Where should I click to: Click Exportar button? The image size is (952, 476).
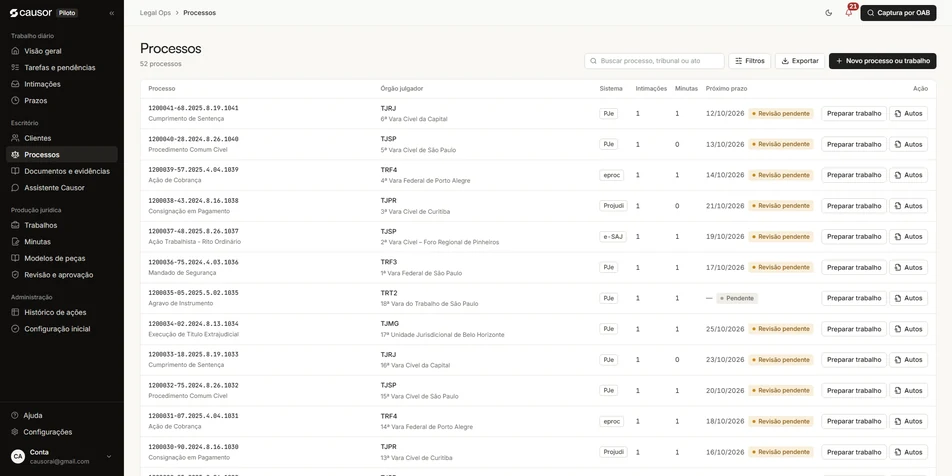[x=800, y=61]
